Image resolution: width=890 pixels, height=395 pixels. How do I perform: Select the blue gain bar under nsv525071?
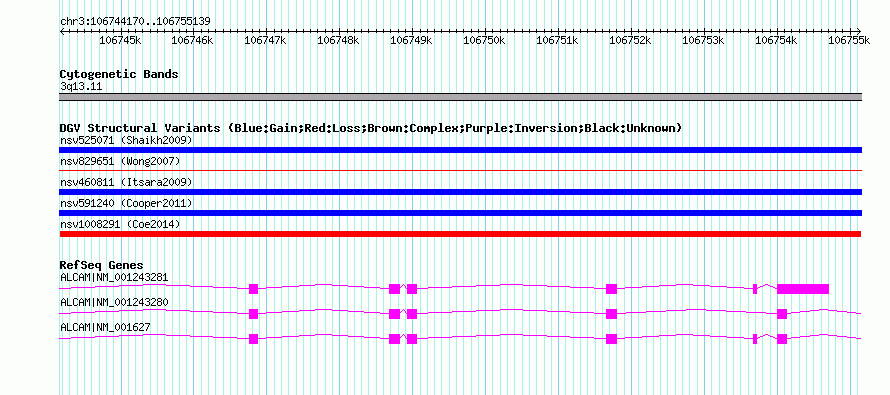[x=460, y=150]
